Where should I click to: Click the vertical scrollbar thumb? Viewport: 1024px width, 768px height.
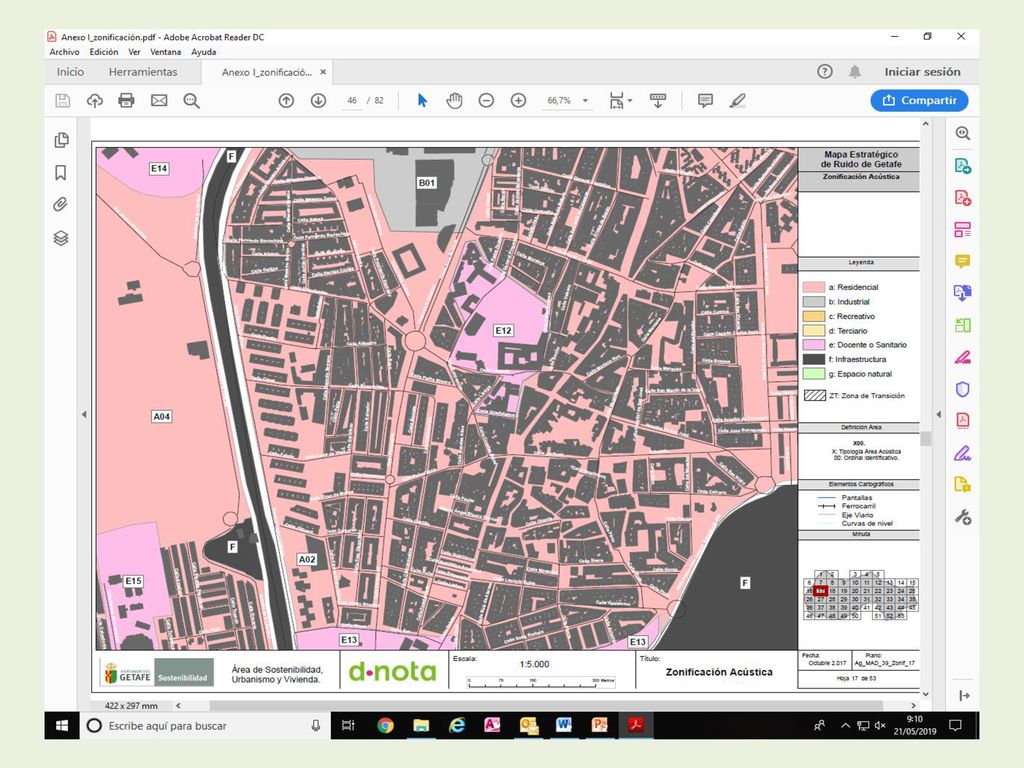[x=925, y=438]
